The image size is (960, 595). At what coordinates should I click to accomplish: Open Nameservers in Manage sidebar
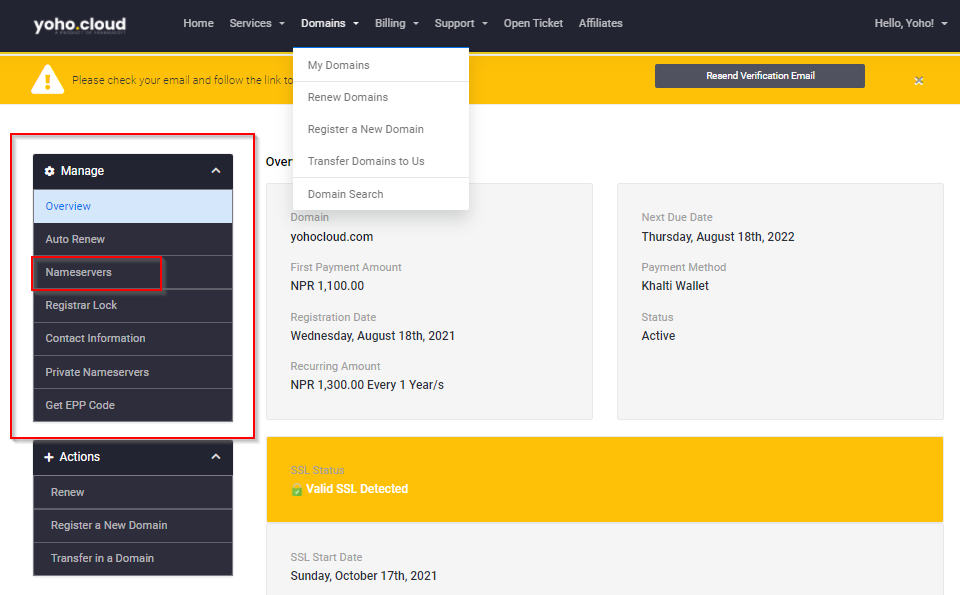(x=79, y=272)
